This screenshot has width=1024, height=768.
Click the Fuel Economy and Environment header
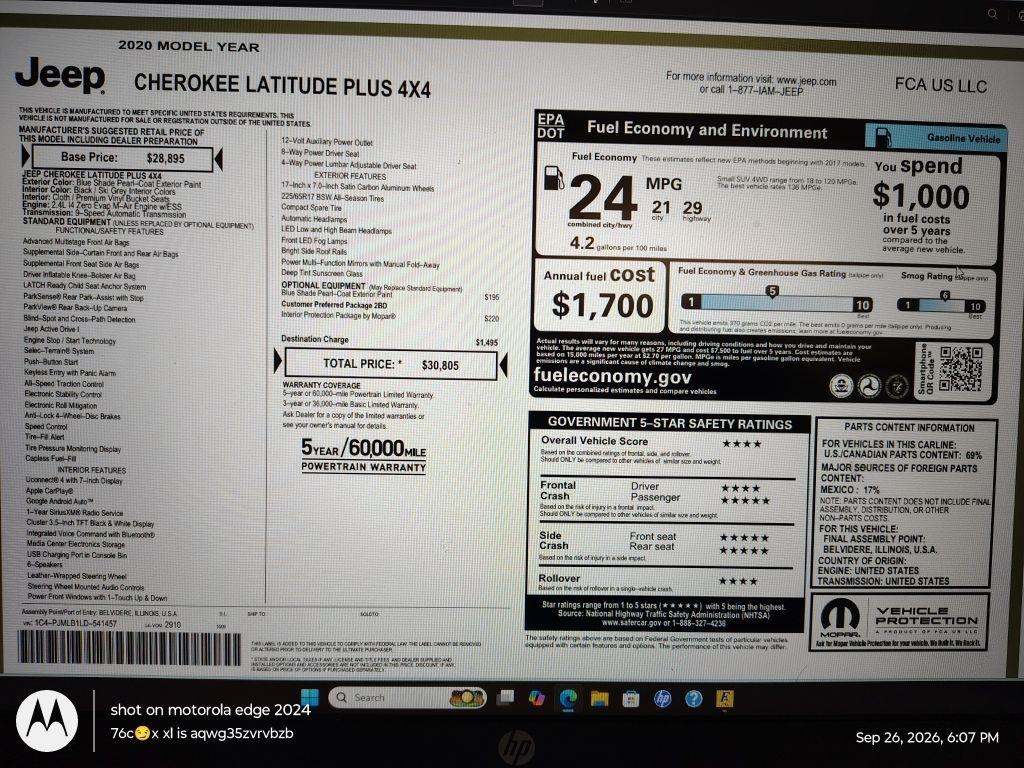tap(707, 129)
